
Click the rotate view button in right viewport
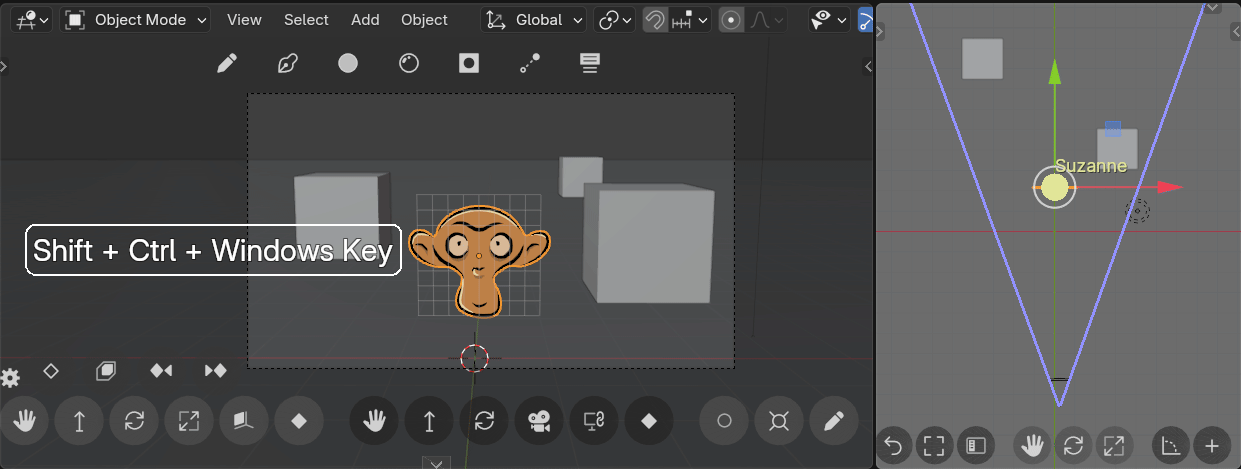pos(1072,445)
